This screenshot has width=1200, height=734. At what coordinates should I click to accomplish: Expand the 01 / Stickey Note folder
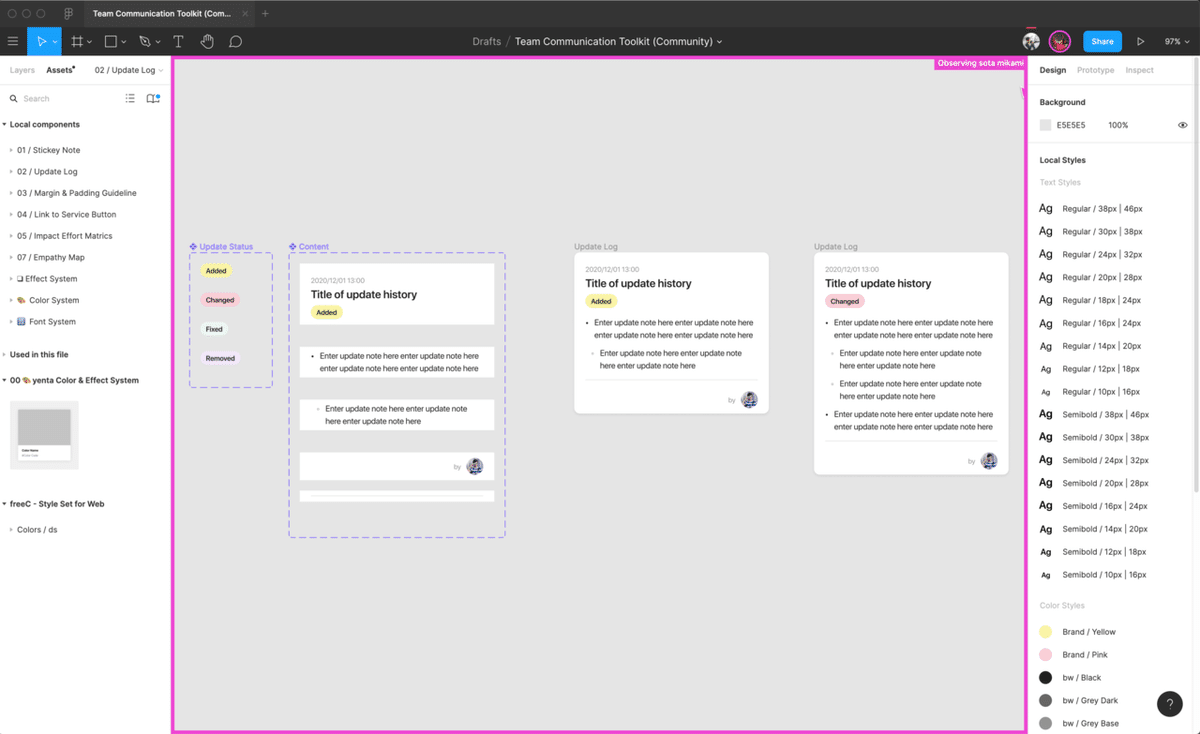coord(11,150)
